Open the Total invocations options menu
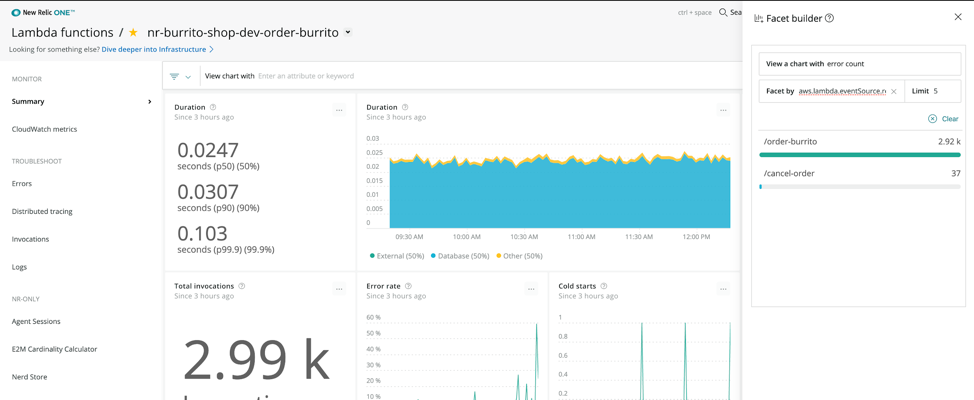 [339, 289]
